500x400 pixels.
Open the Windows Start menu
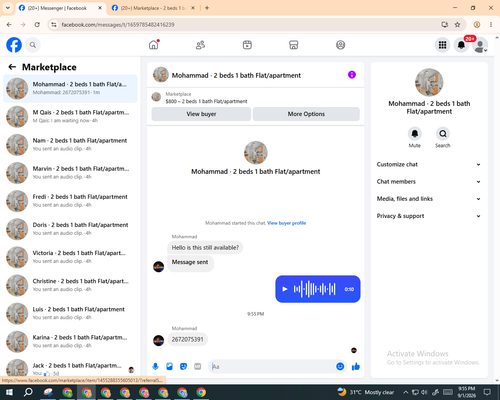9,392
